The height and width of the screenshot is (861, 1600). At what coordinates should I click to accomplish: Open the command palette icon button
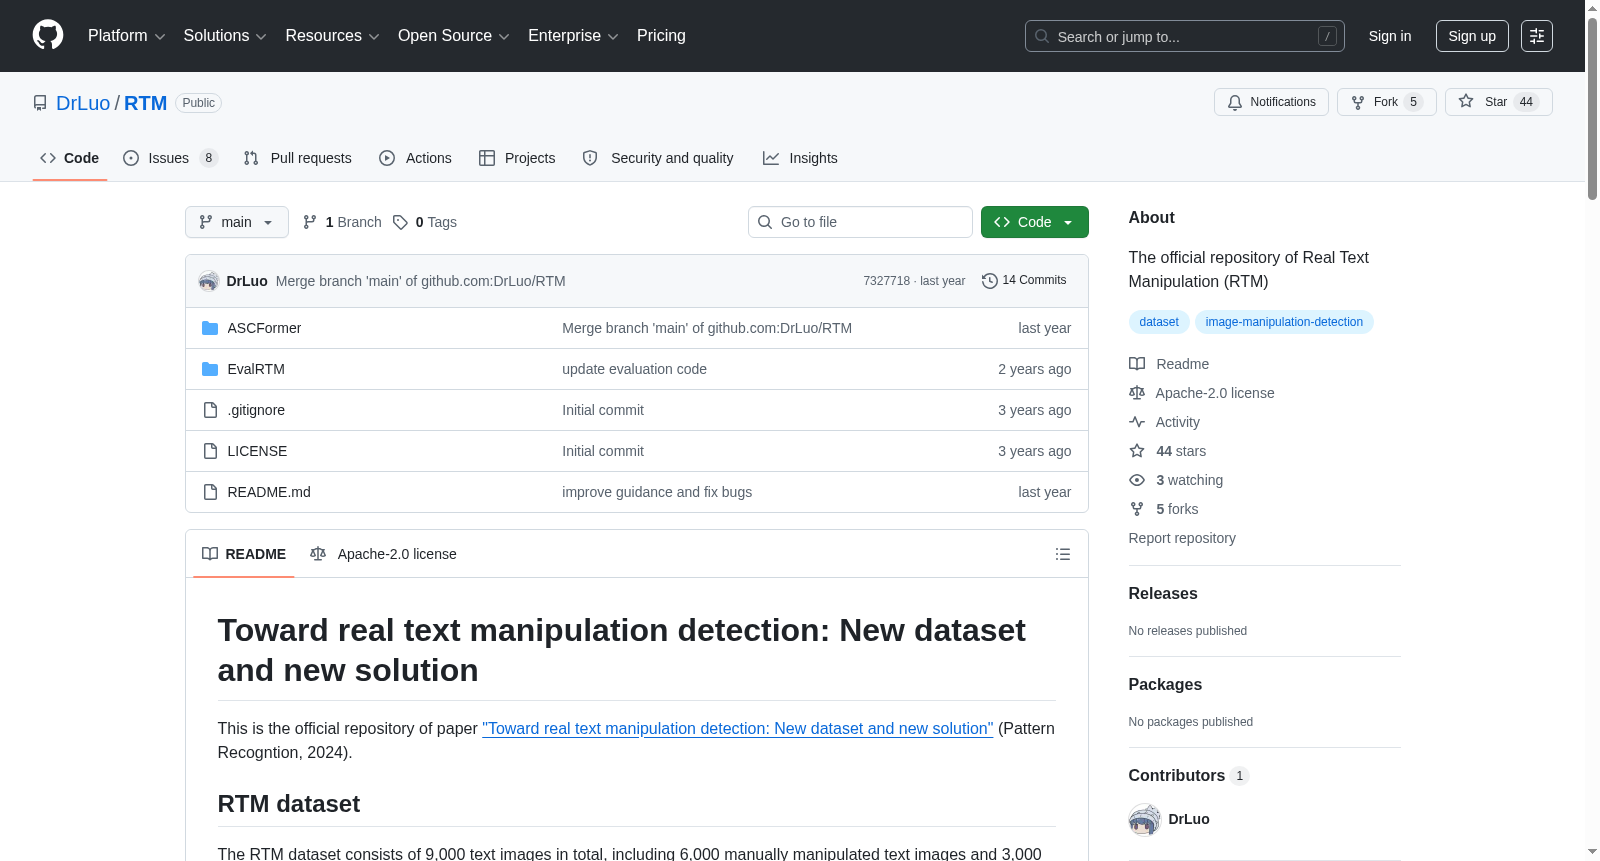pos(1536,36)
